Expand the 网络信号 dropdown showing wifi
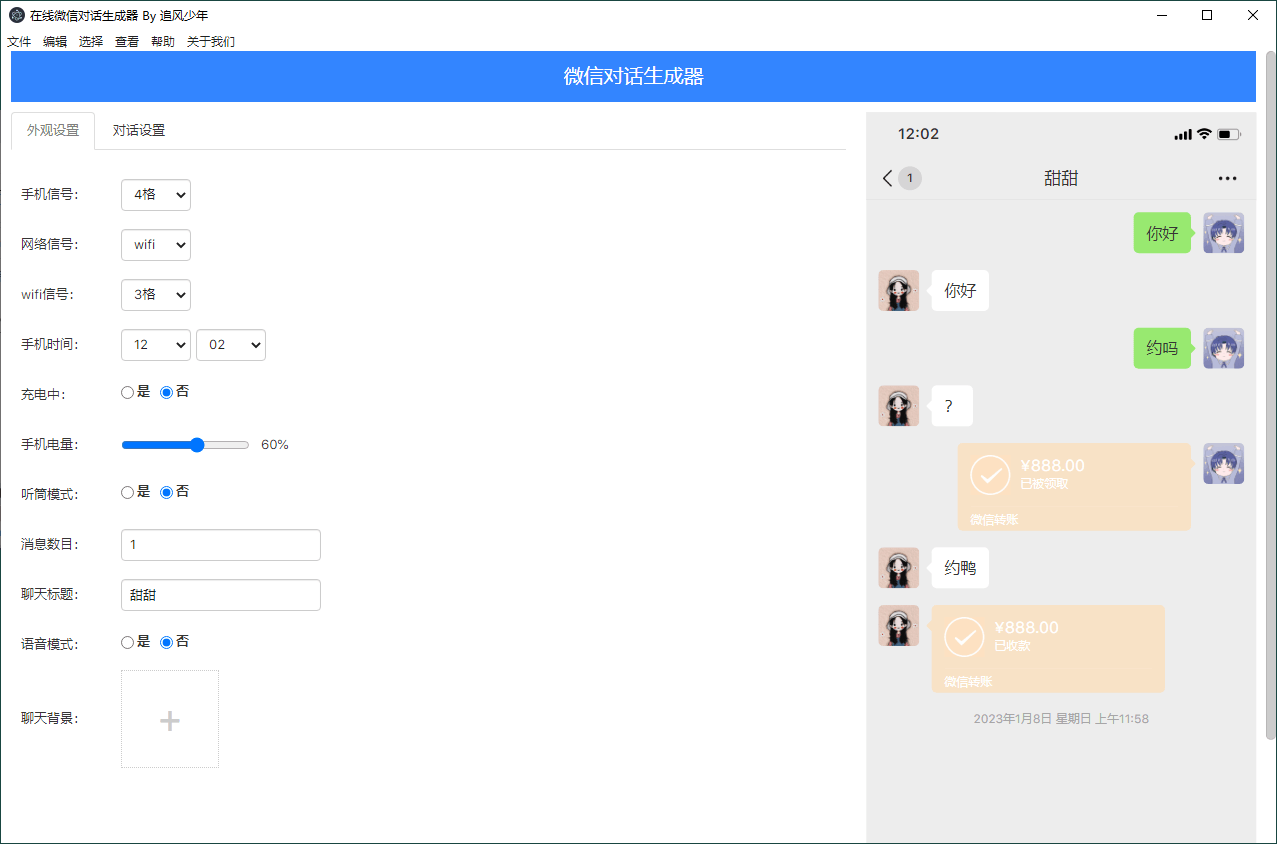 click(x=156, y=245)
